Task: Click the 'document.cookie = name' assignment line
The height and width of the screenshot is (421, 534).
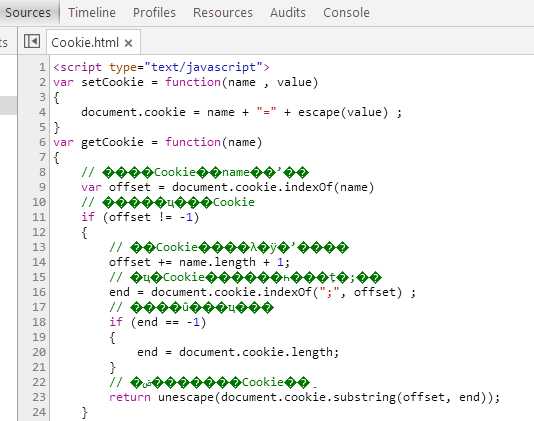Action: tap(241, 112)
